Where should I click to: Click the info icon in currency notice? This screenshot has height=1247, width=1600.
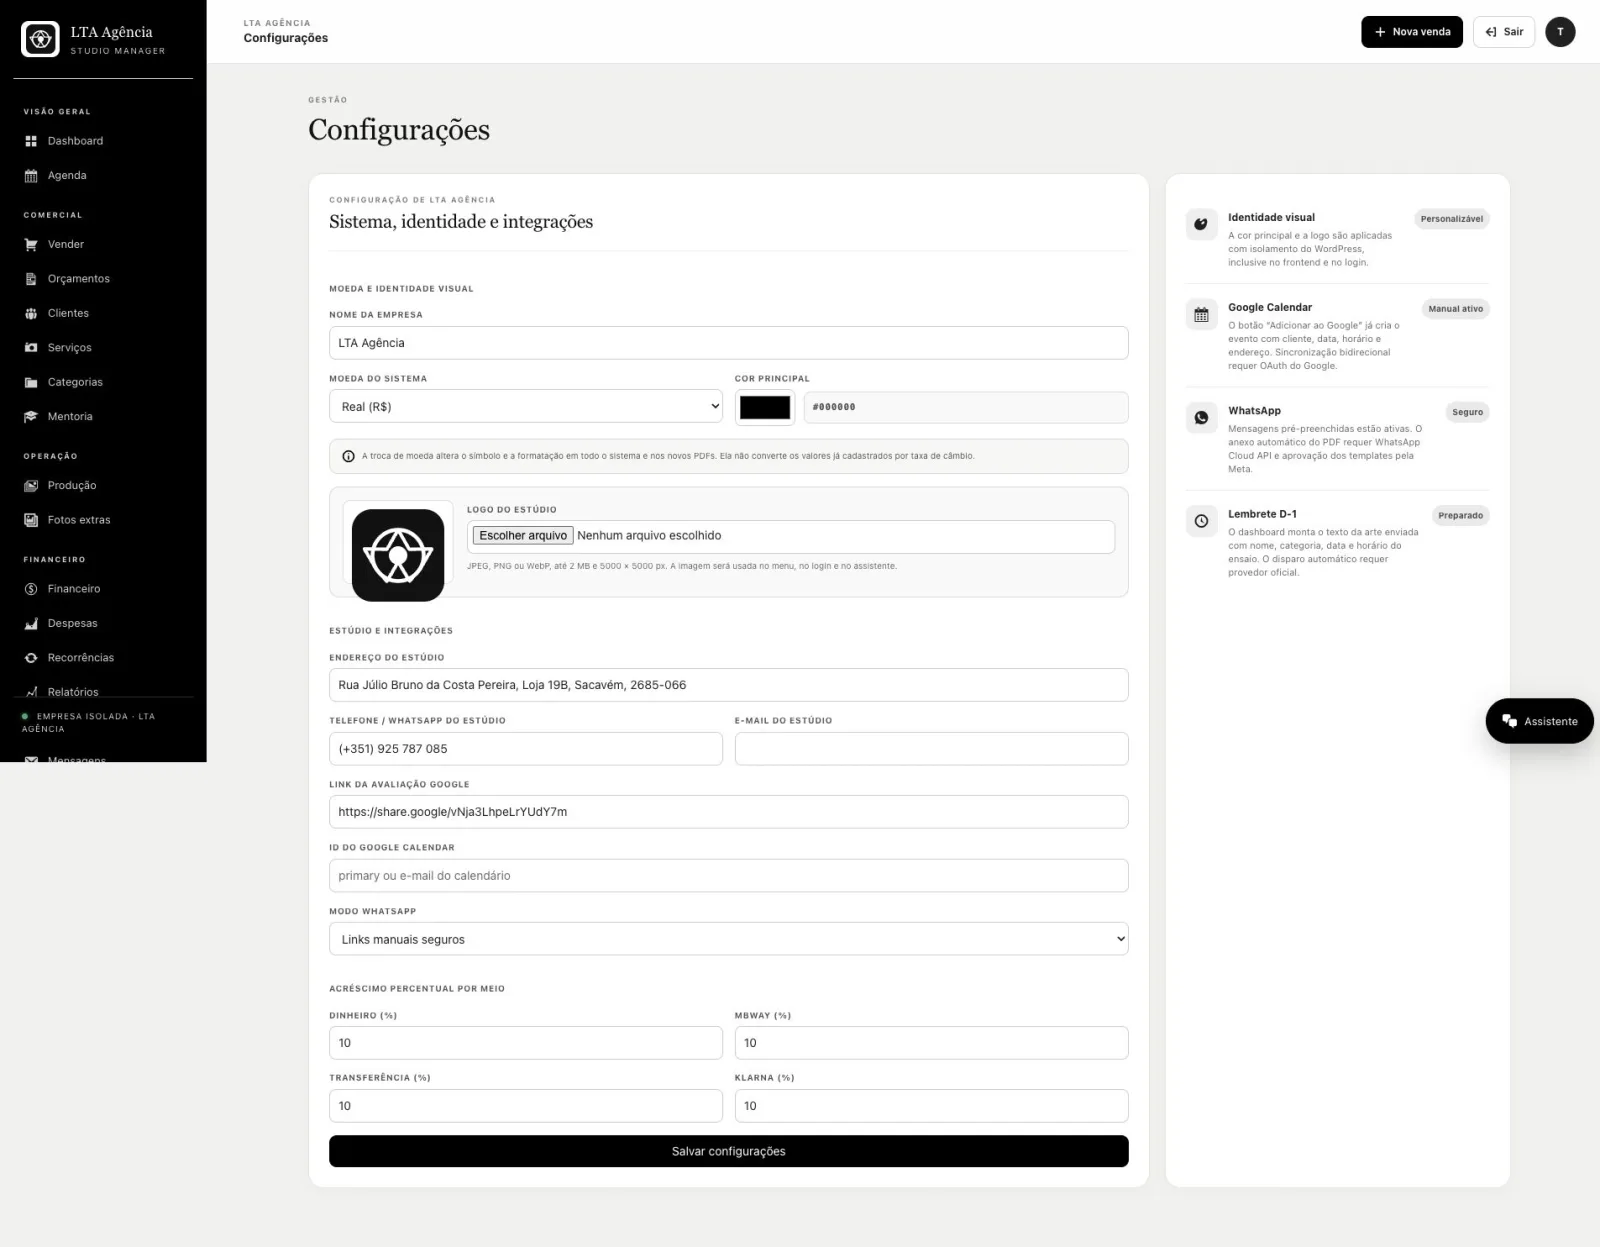click(348, 456)
